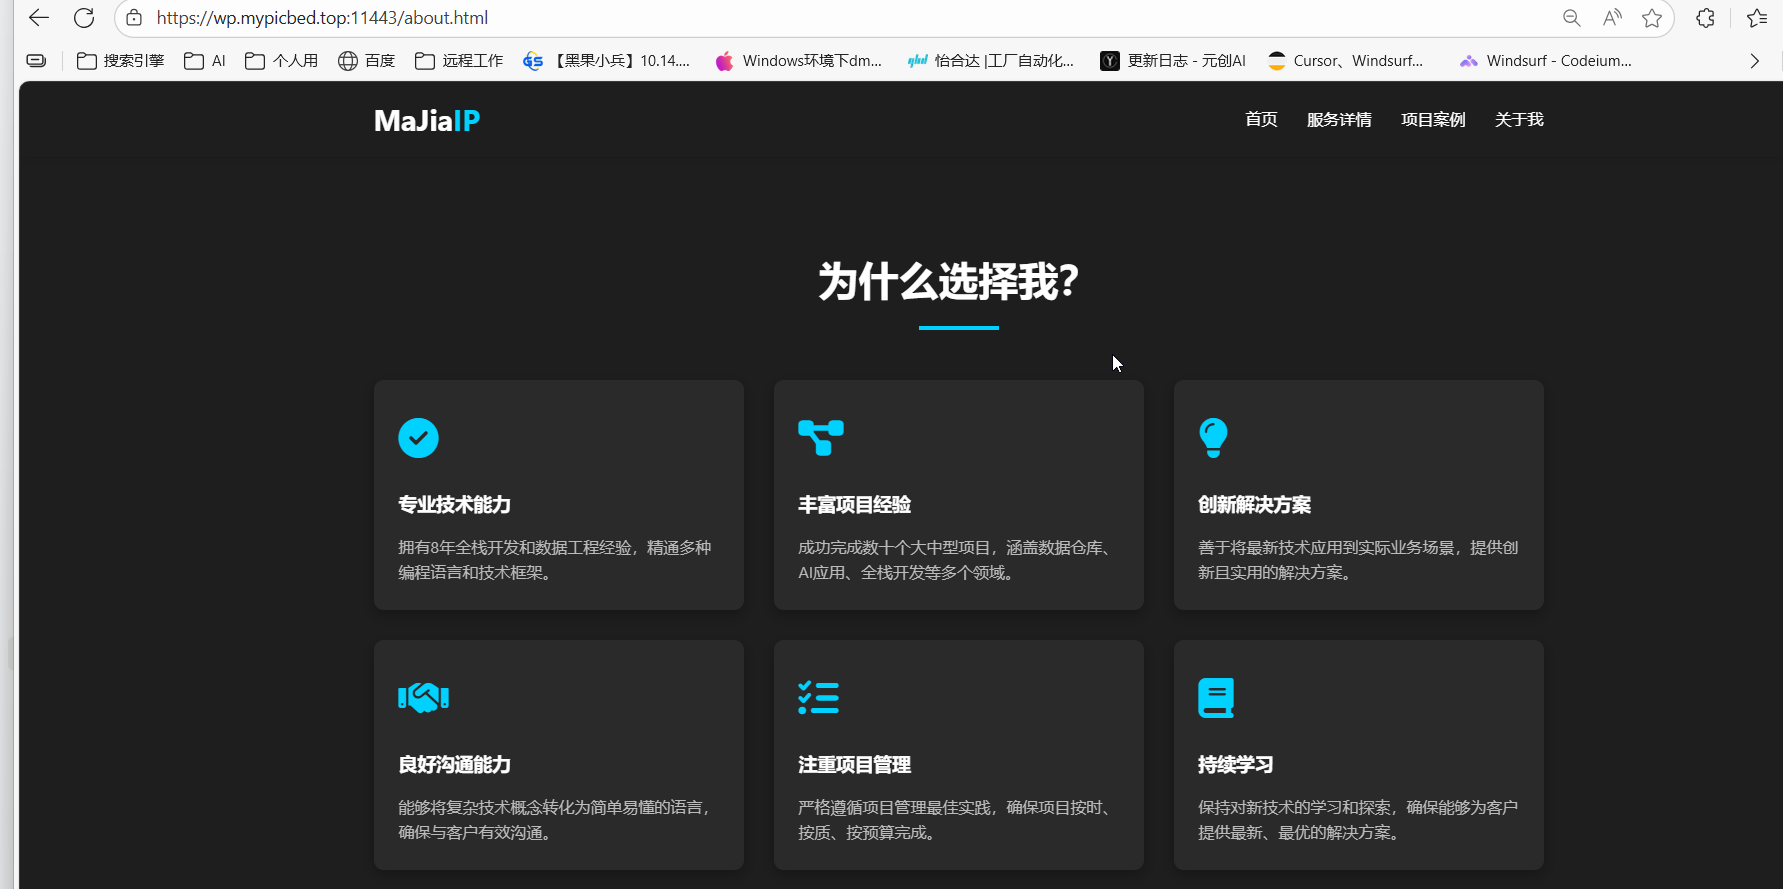The image size is (1783, 889).
Task: Add page to favorites with star icon
Action: coord(1652,18)
